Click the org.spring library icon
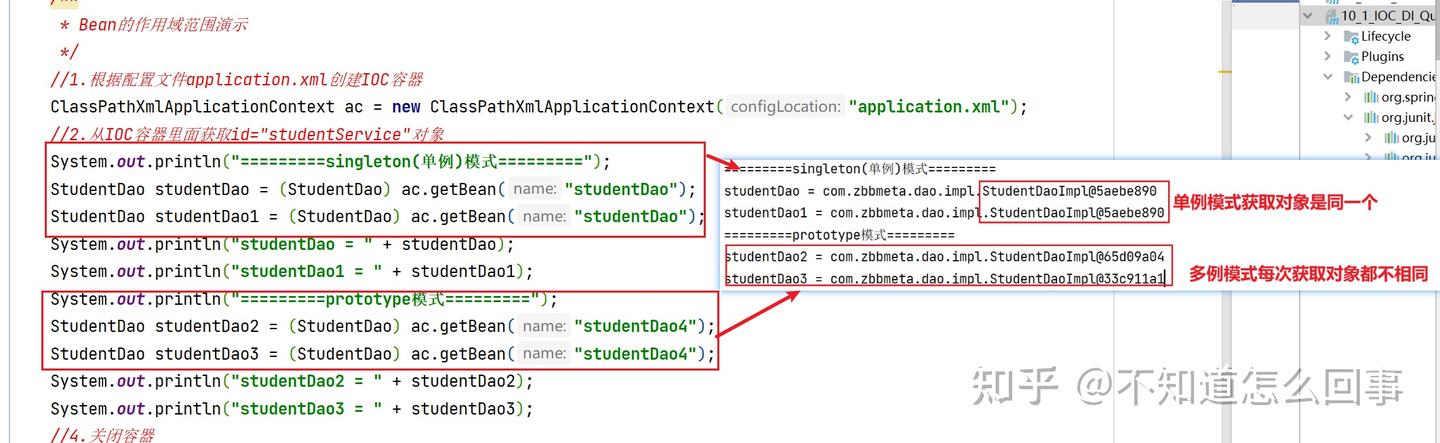Viewport: 1440px width, 443px height. pyautogui.click(x=1371, y=97)
